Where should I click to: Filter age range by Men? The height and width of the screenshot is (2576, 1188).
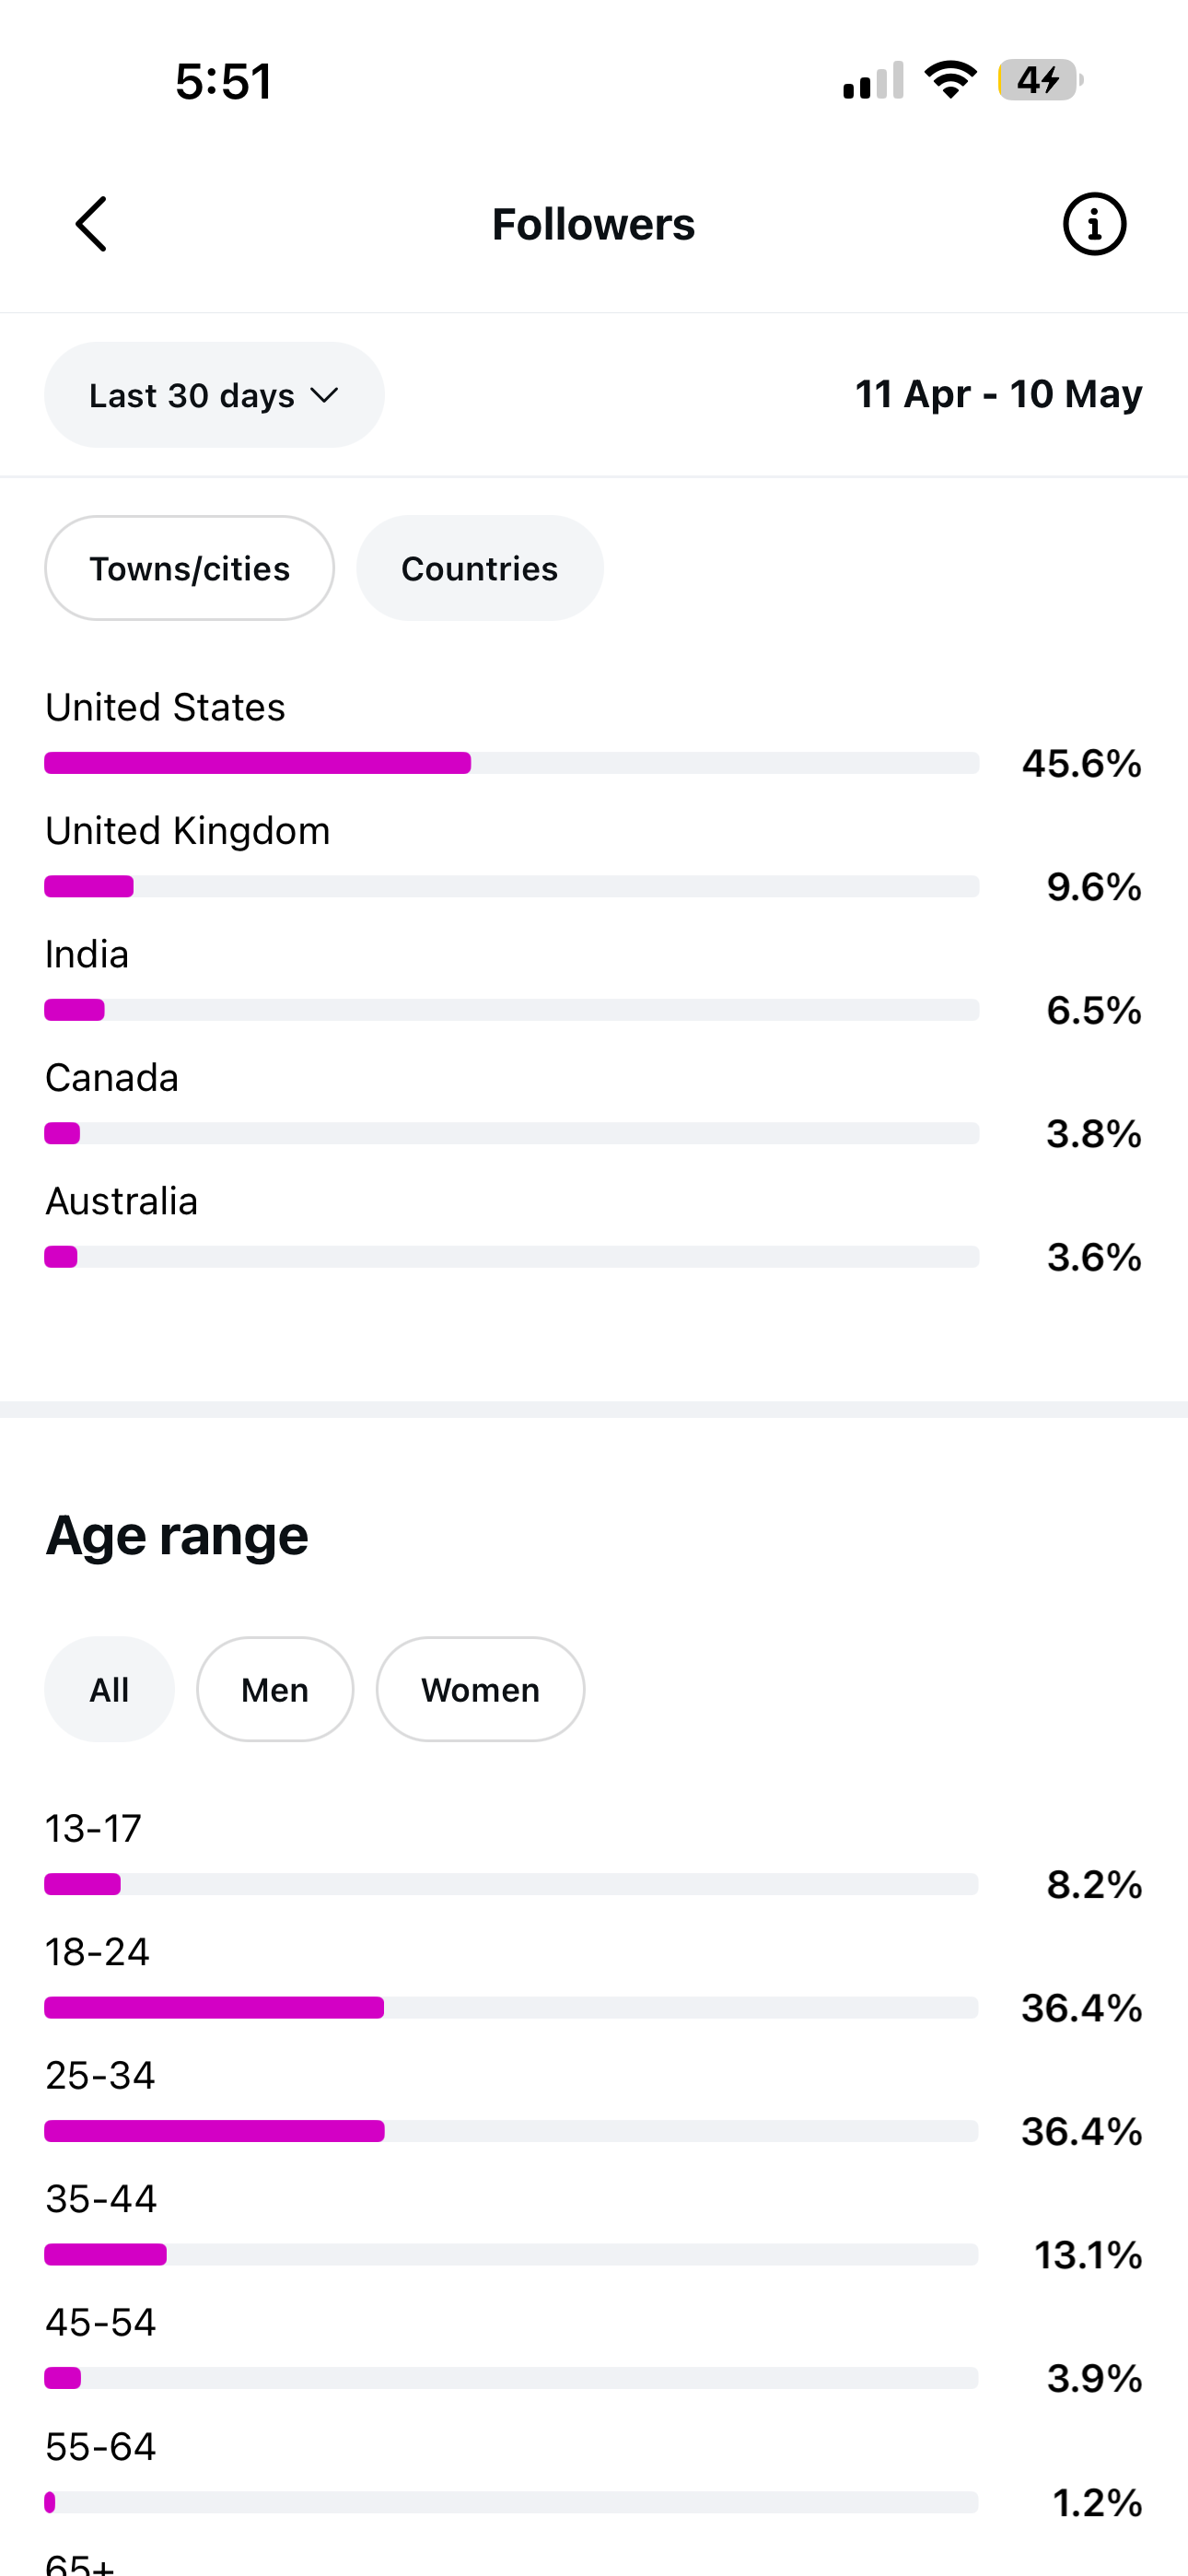tap(275, 1689)
